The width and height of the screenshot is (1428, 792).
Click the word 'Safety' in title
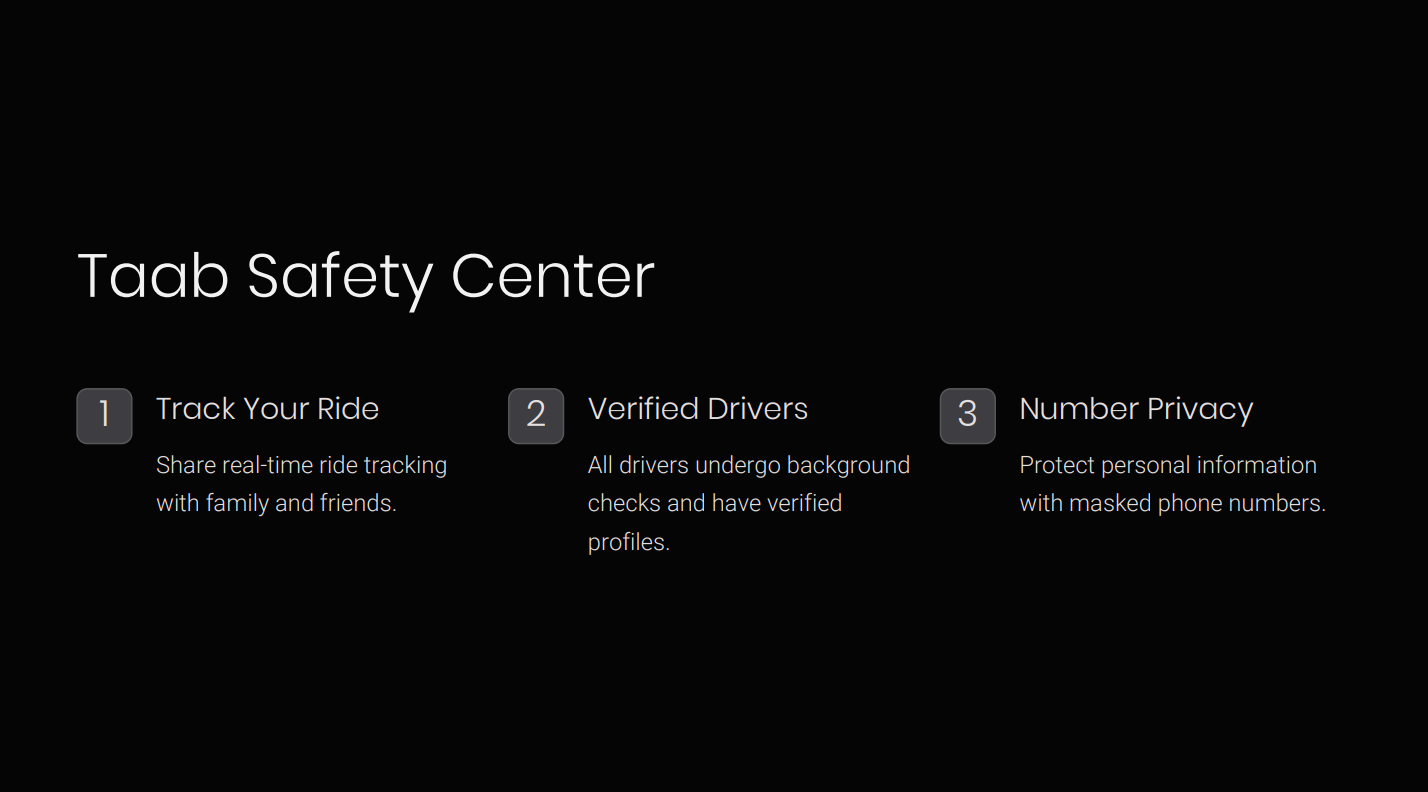point(340,277)
